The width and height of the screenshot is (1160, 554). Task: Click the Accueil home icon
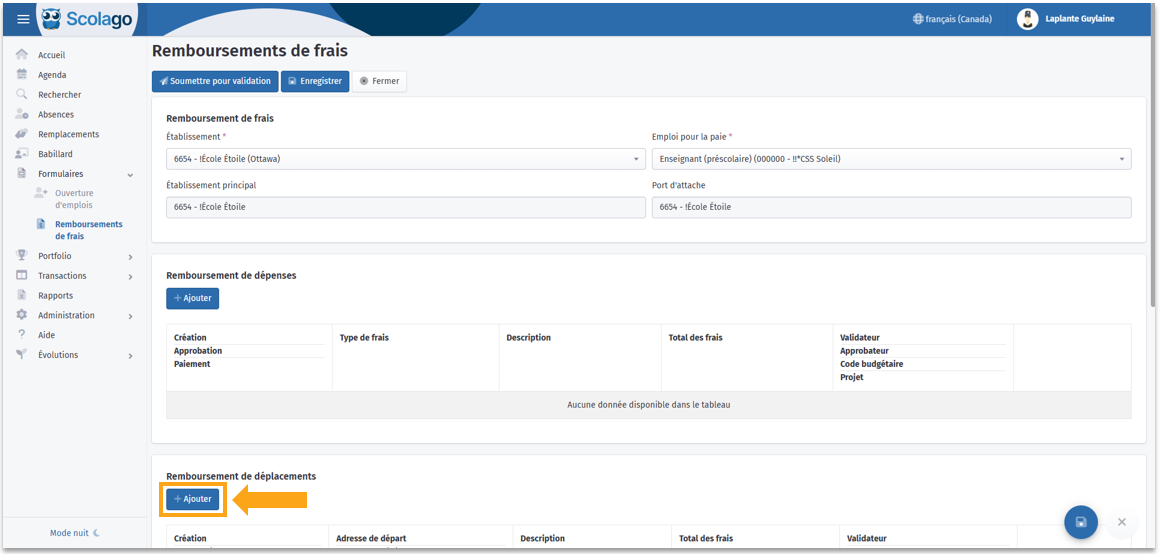(21, 55)
